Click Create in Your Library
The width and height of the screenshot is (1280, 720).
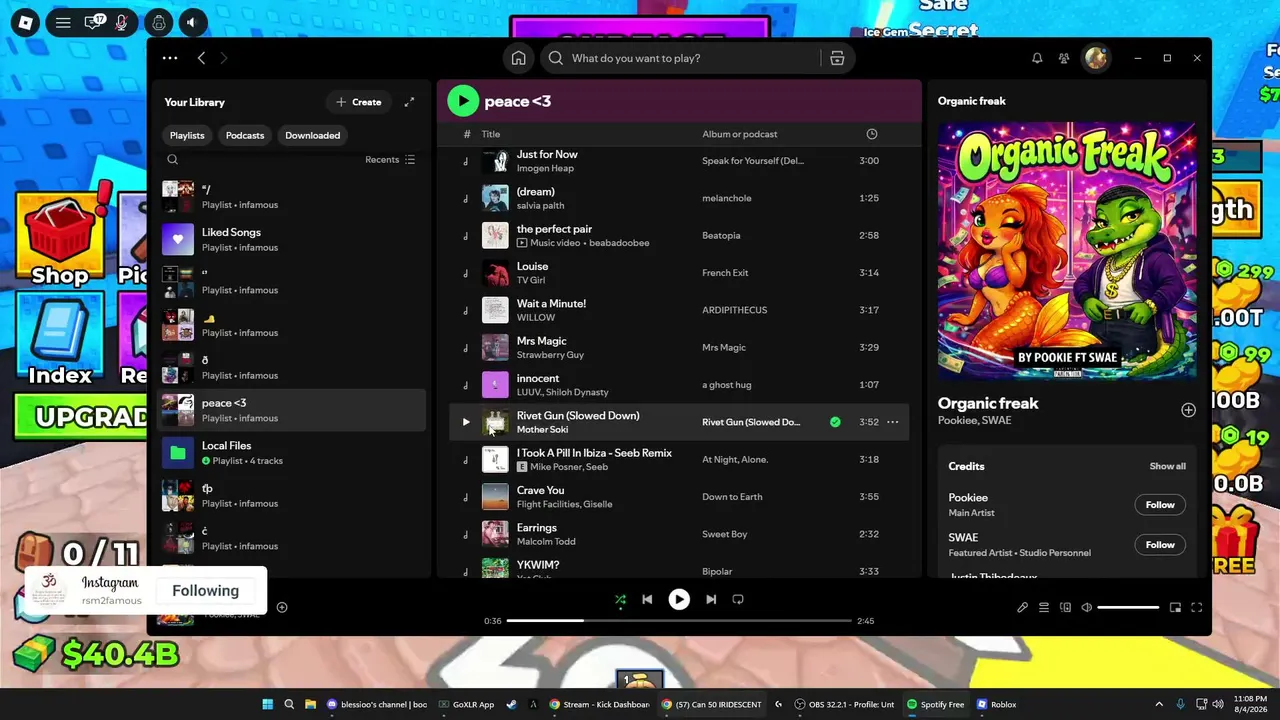[358, 102]
